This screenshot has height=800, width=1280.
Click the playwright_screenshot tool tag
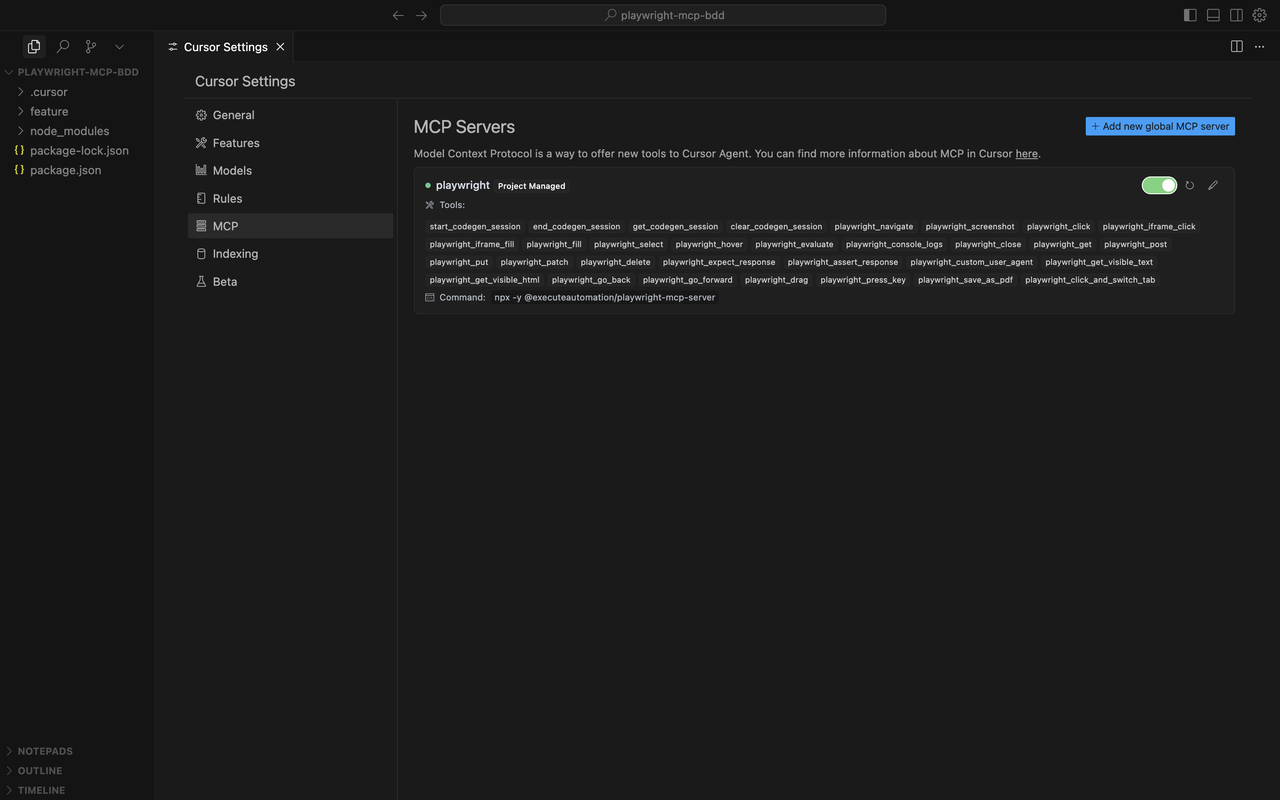tap(970, 227)
